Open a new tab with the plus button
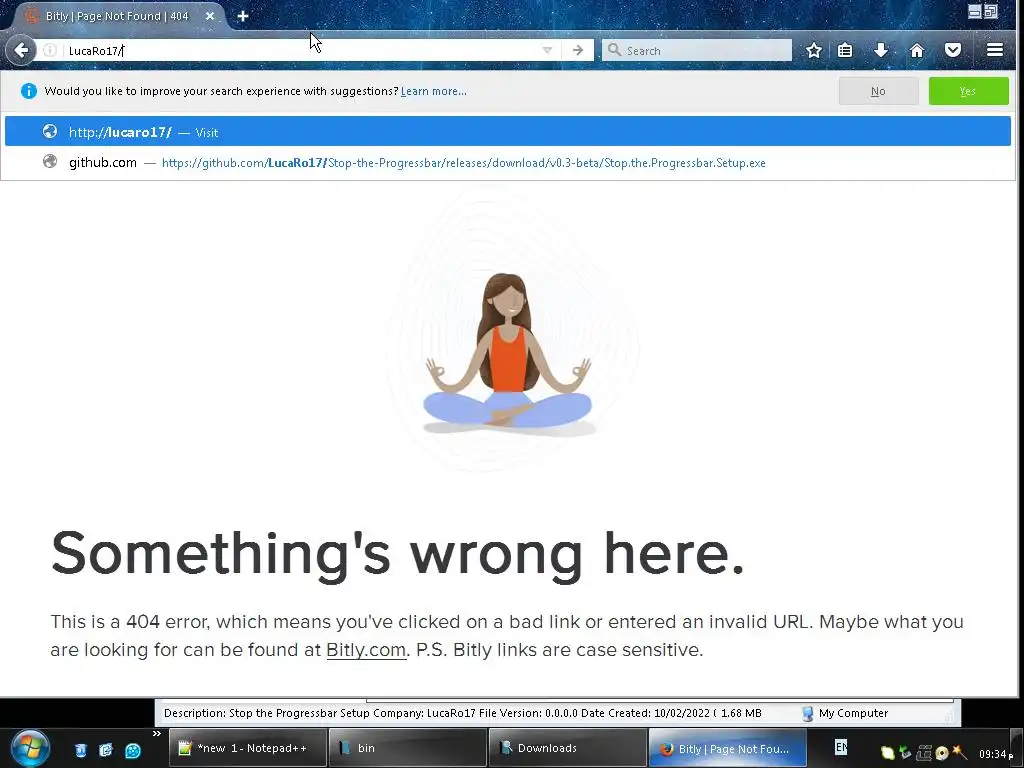1024x768 pixels. [243, 16]
